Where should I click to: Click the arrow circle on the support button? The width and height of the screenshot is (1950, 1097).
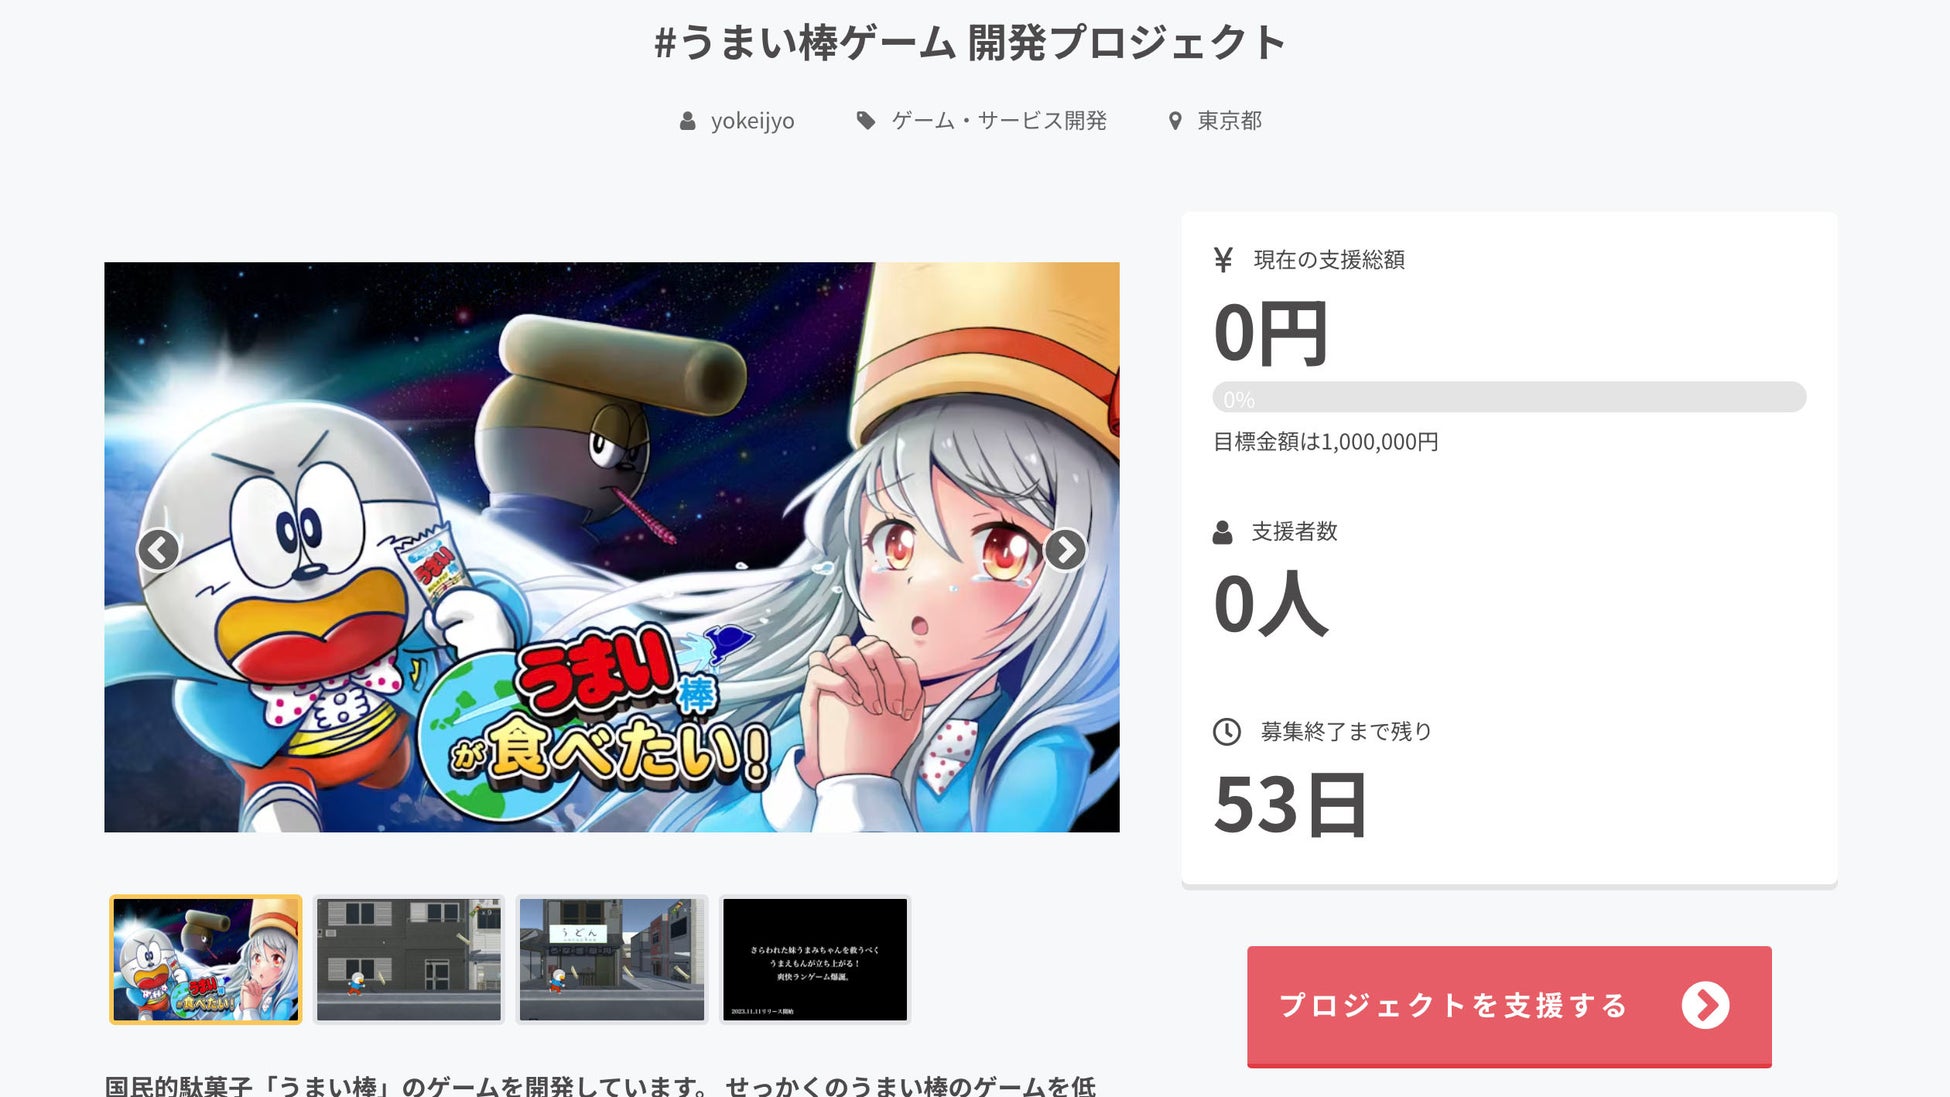[x=1705, y=1005]
